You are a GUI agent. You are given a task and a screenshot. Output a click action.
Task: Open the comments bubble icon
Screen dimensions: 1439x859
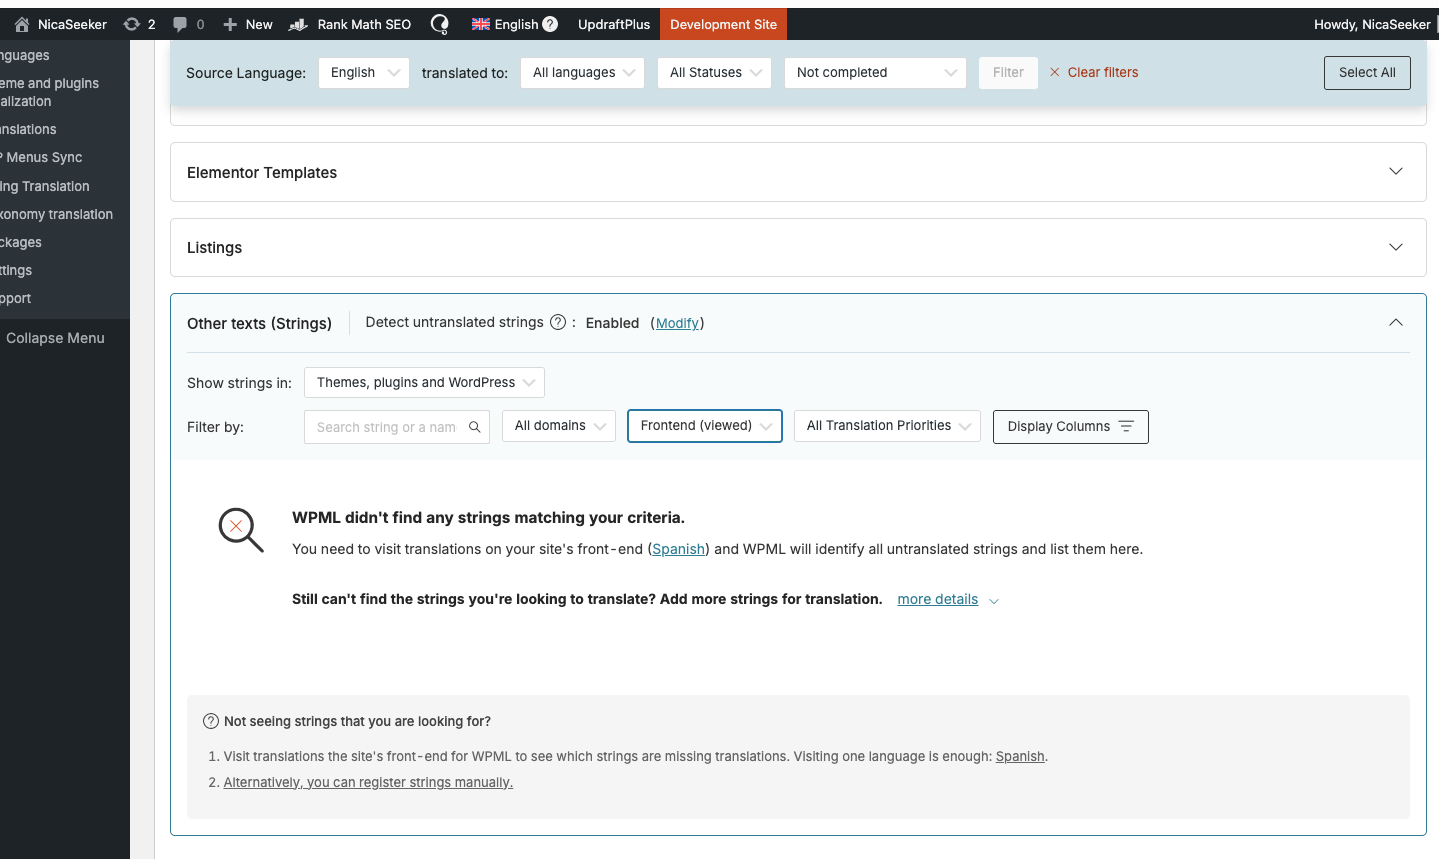coord(180,24)
